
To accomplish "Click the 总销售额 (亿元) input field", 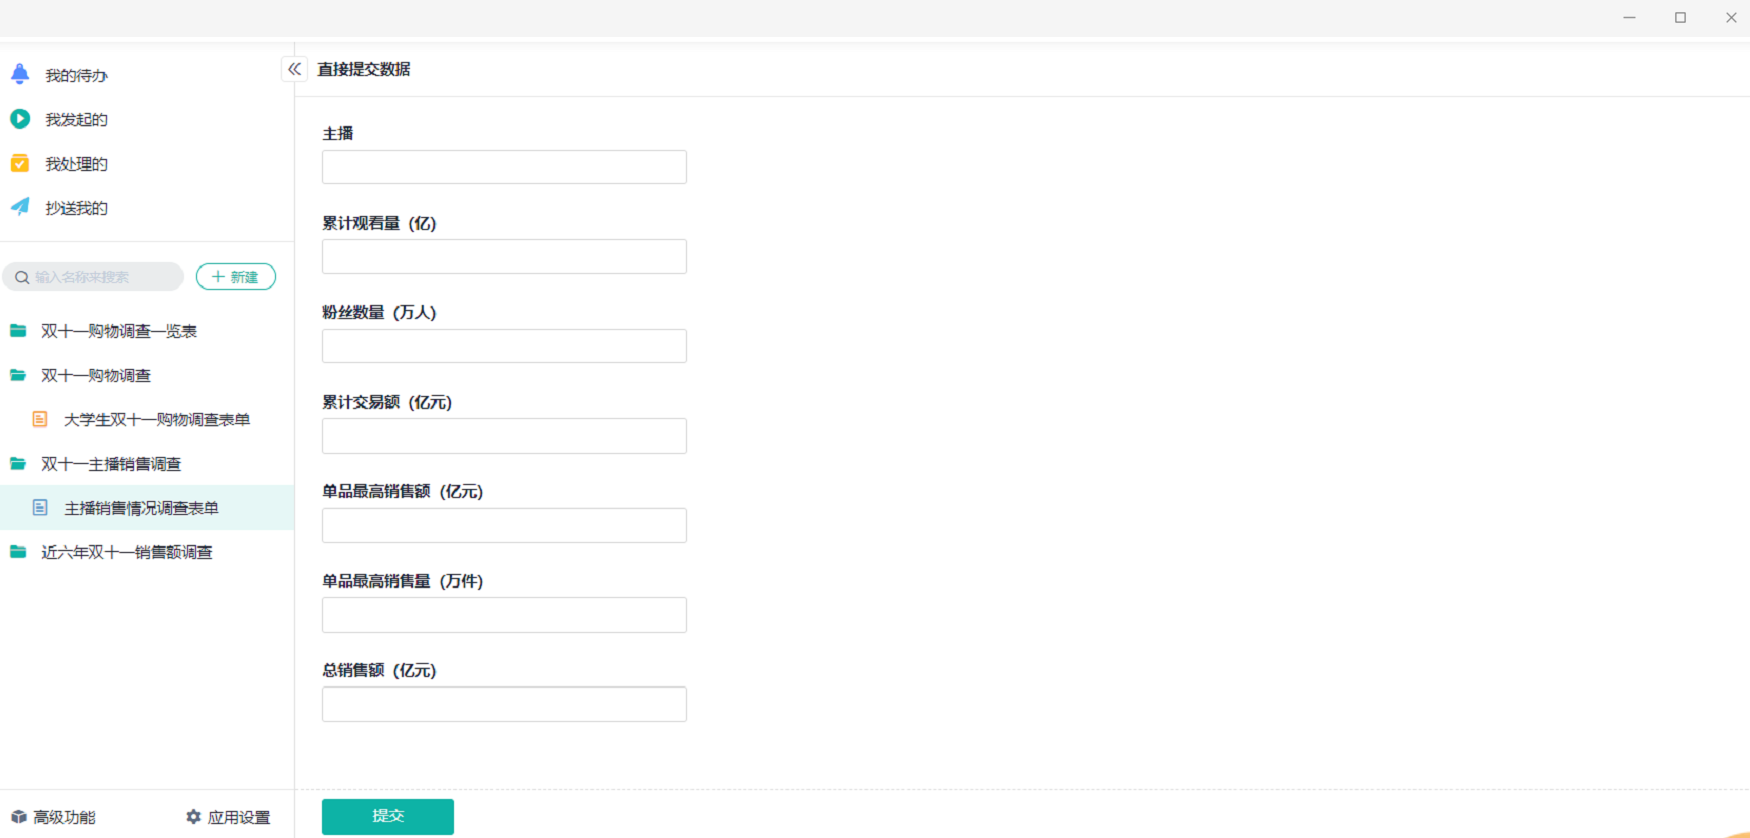I will click(x=504, y=704).
